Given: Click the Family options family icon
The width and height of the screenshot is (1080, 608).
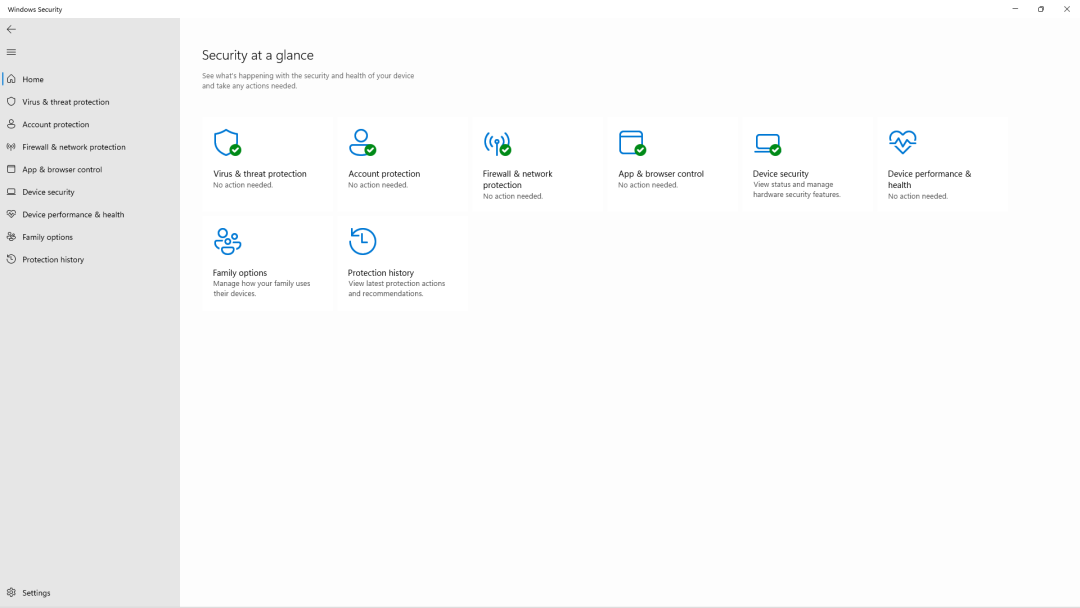Looking at the screenshot, I should click(228, 241).
